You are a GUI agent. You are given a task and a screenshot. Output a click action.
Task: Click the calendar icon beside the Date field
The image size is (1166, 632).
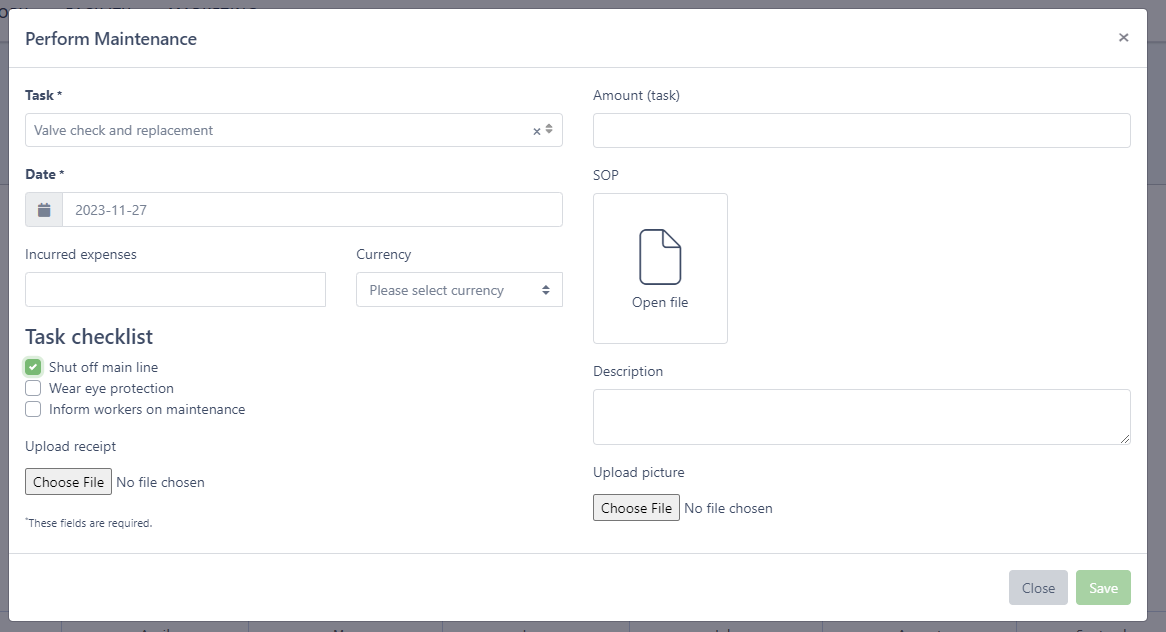44,210
